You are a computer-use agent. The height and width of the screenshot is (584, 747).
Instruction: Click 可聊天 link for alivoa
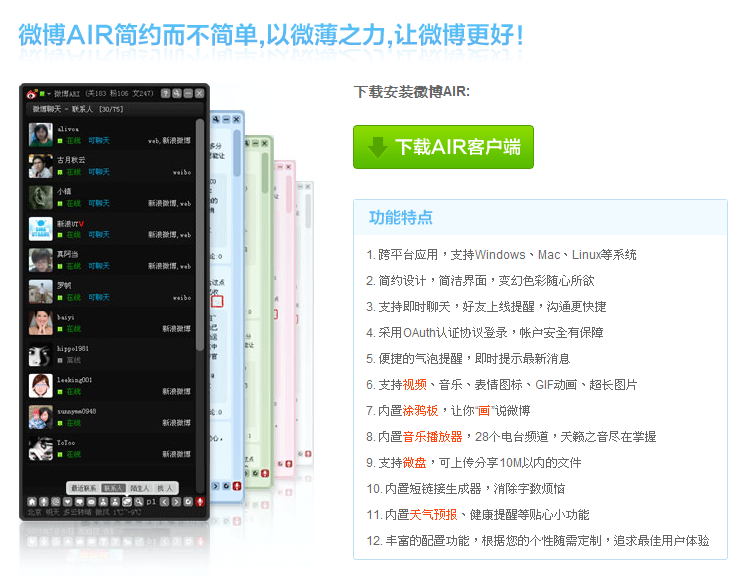coord(99,141)
